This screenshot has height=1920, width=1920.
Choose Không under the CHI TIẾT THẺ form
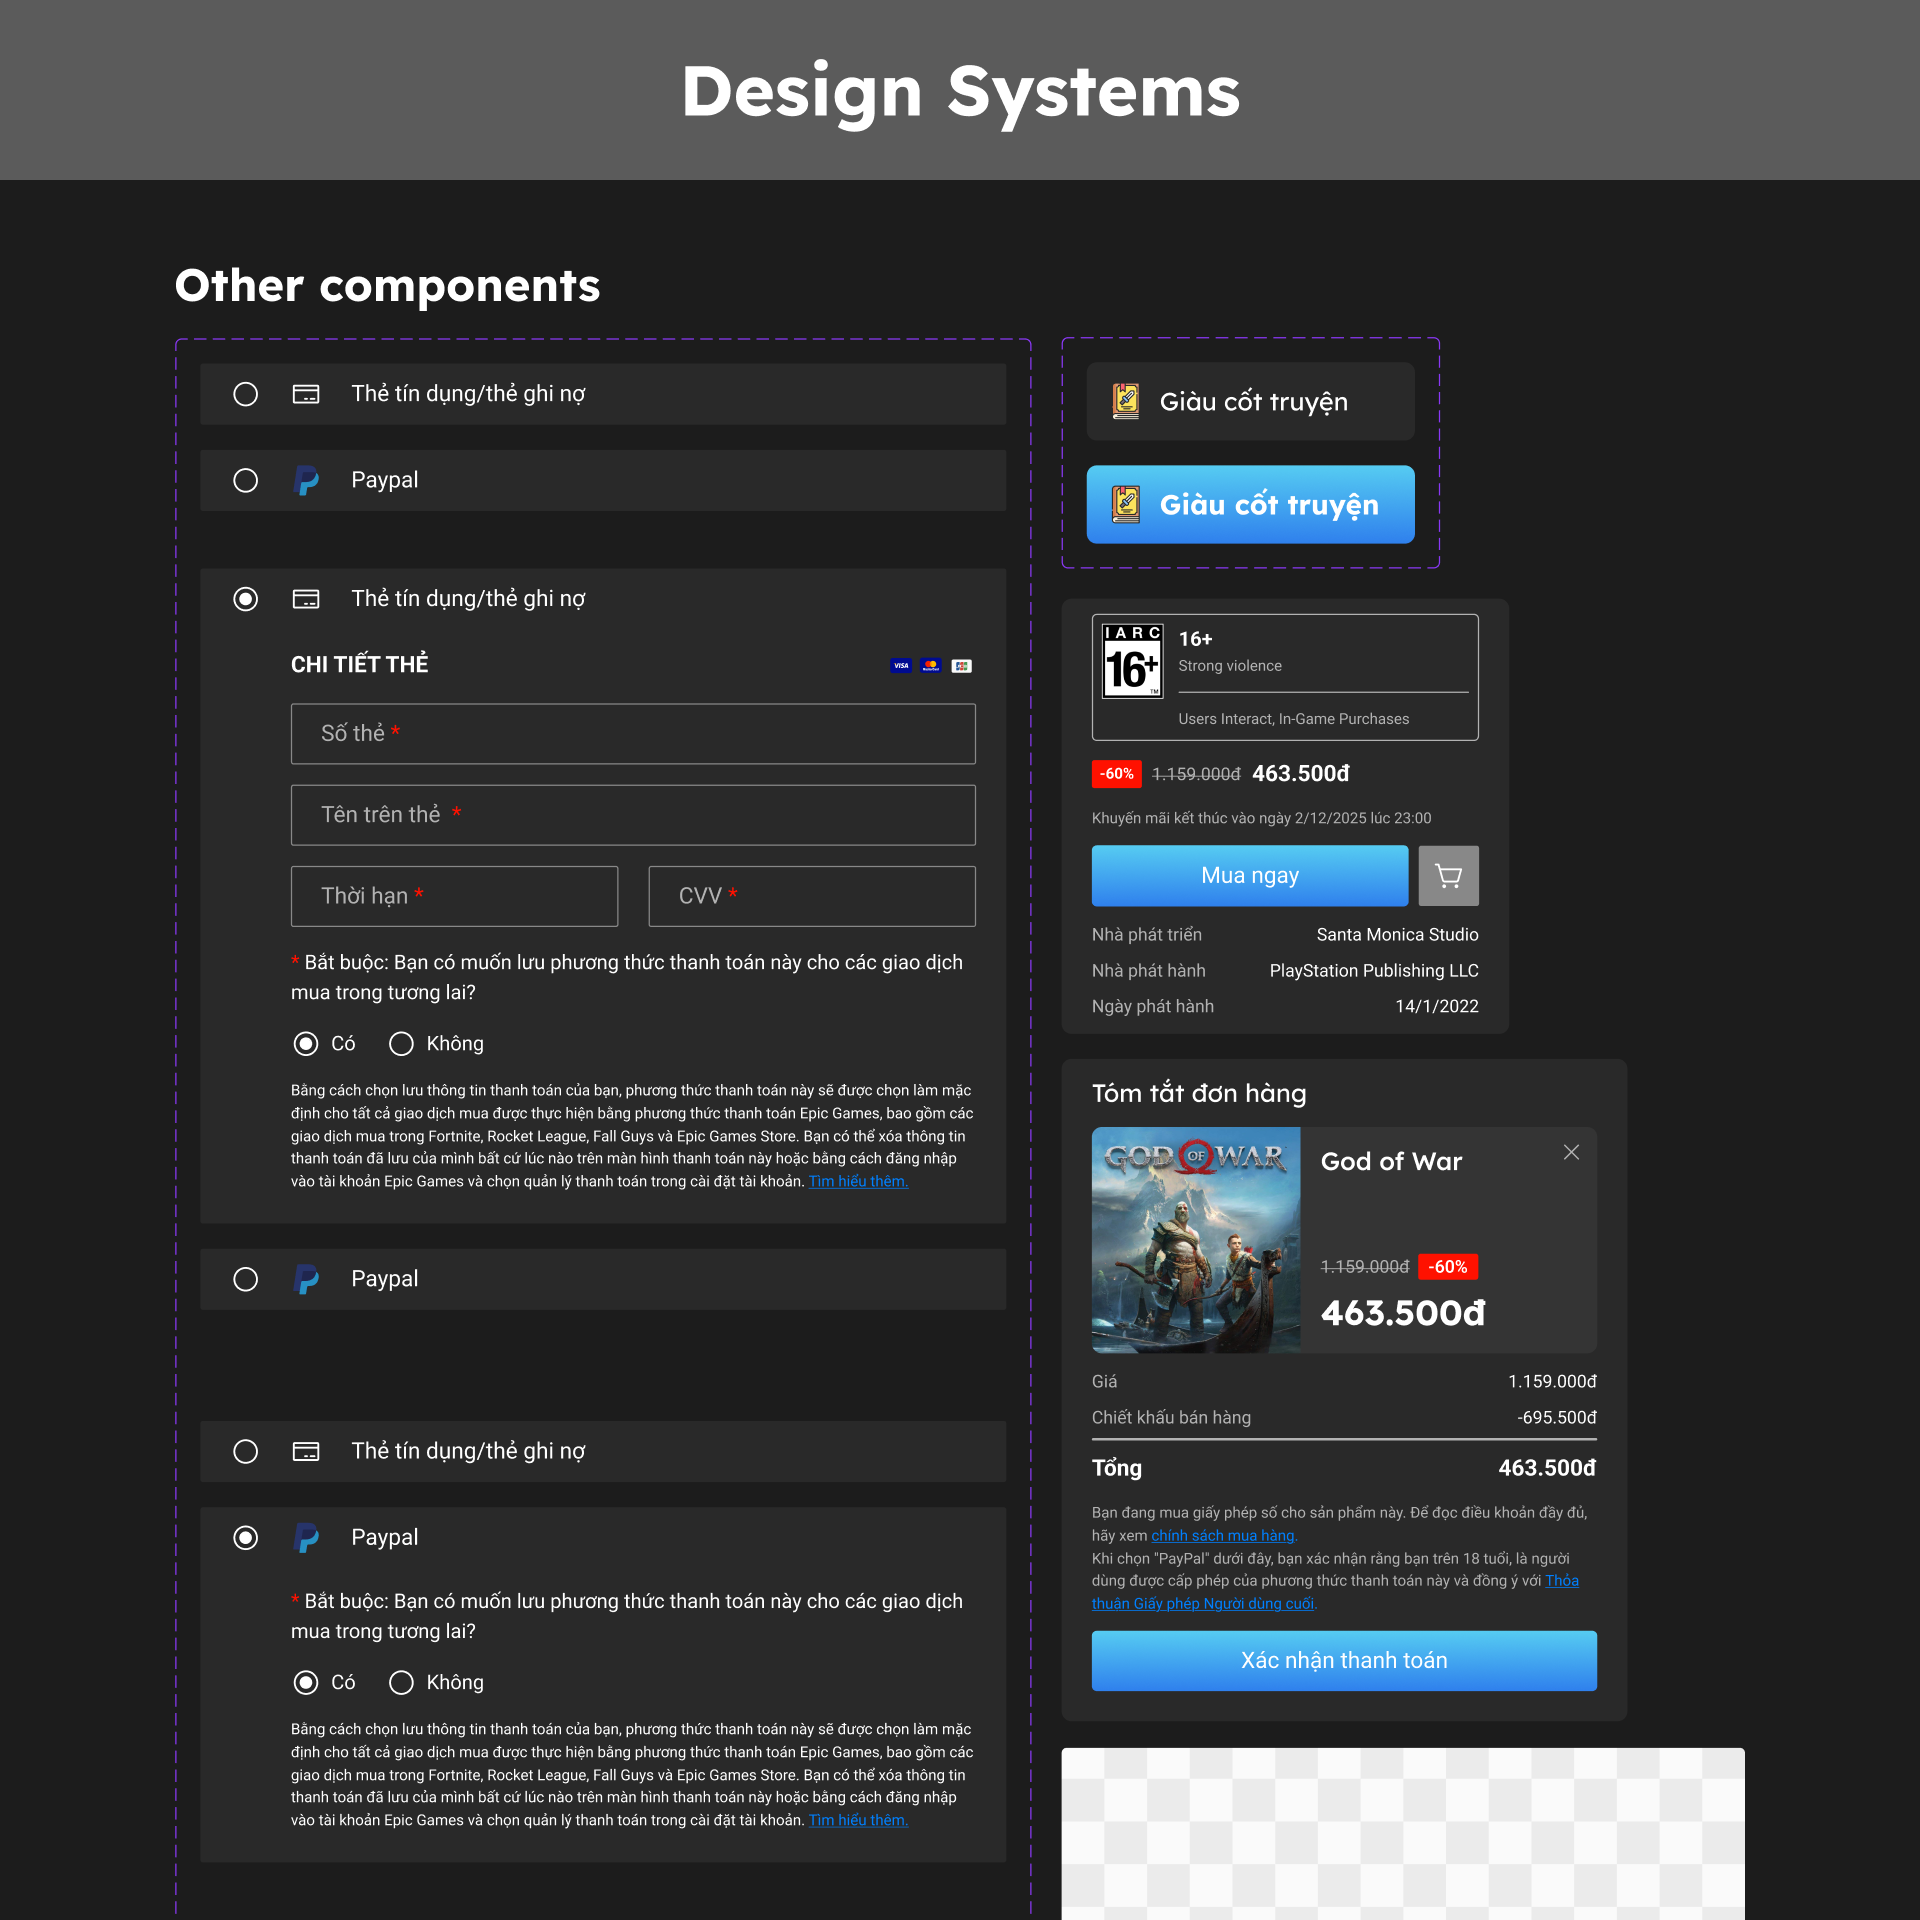(x=401, y=1044)
